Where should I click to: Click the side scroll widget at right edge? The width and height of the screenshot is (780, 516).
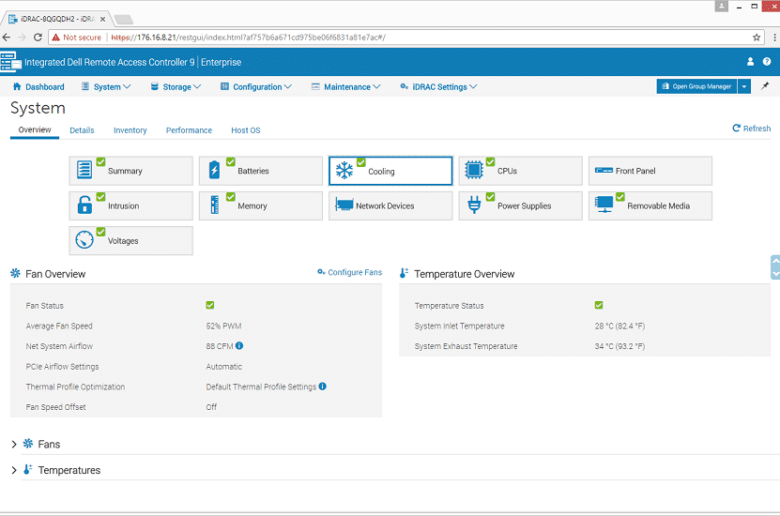tap(776, 267)
